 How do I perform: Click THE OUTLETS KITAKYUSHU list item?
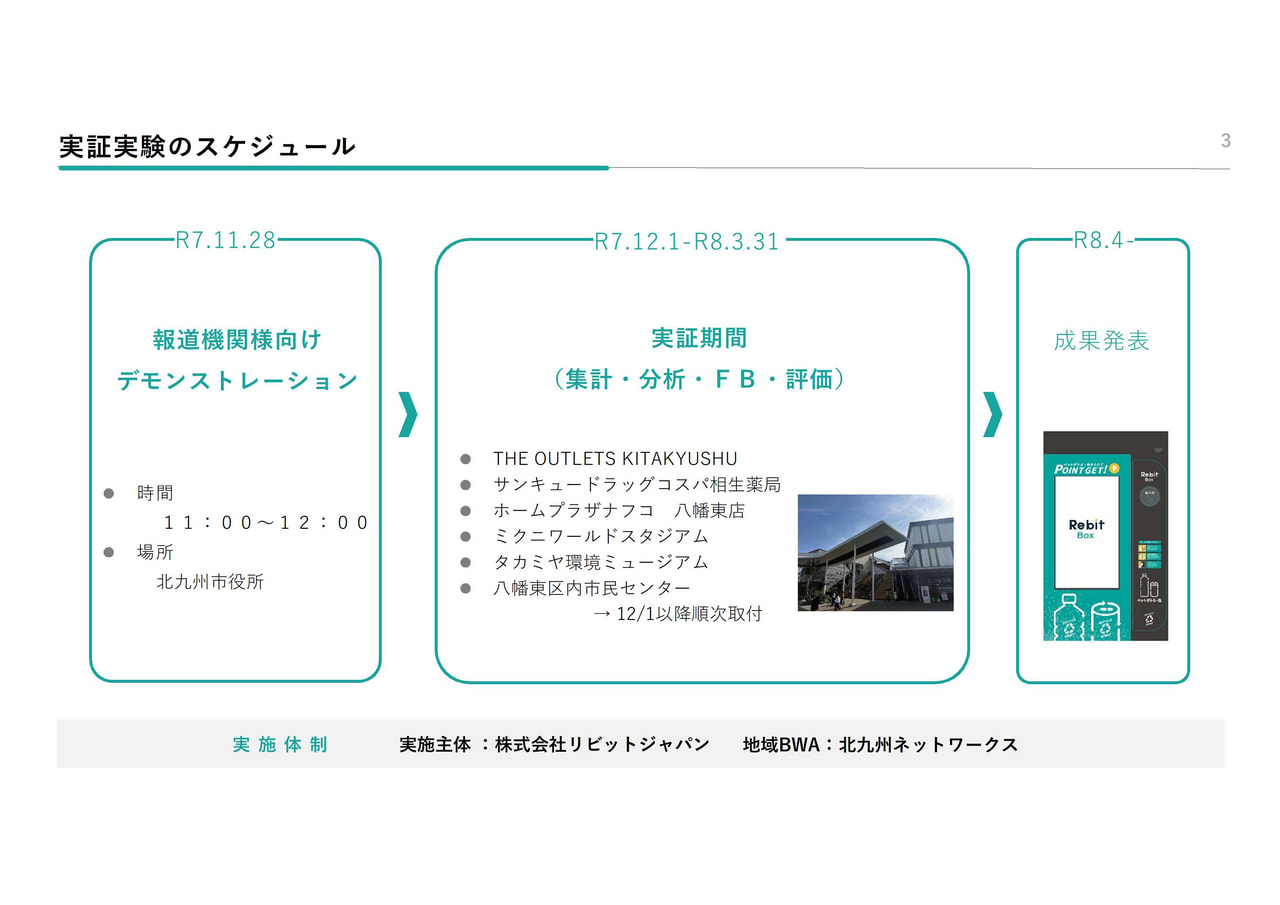tap(614, 459)
